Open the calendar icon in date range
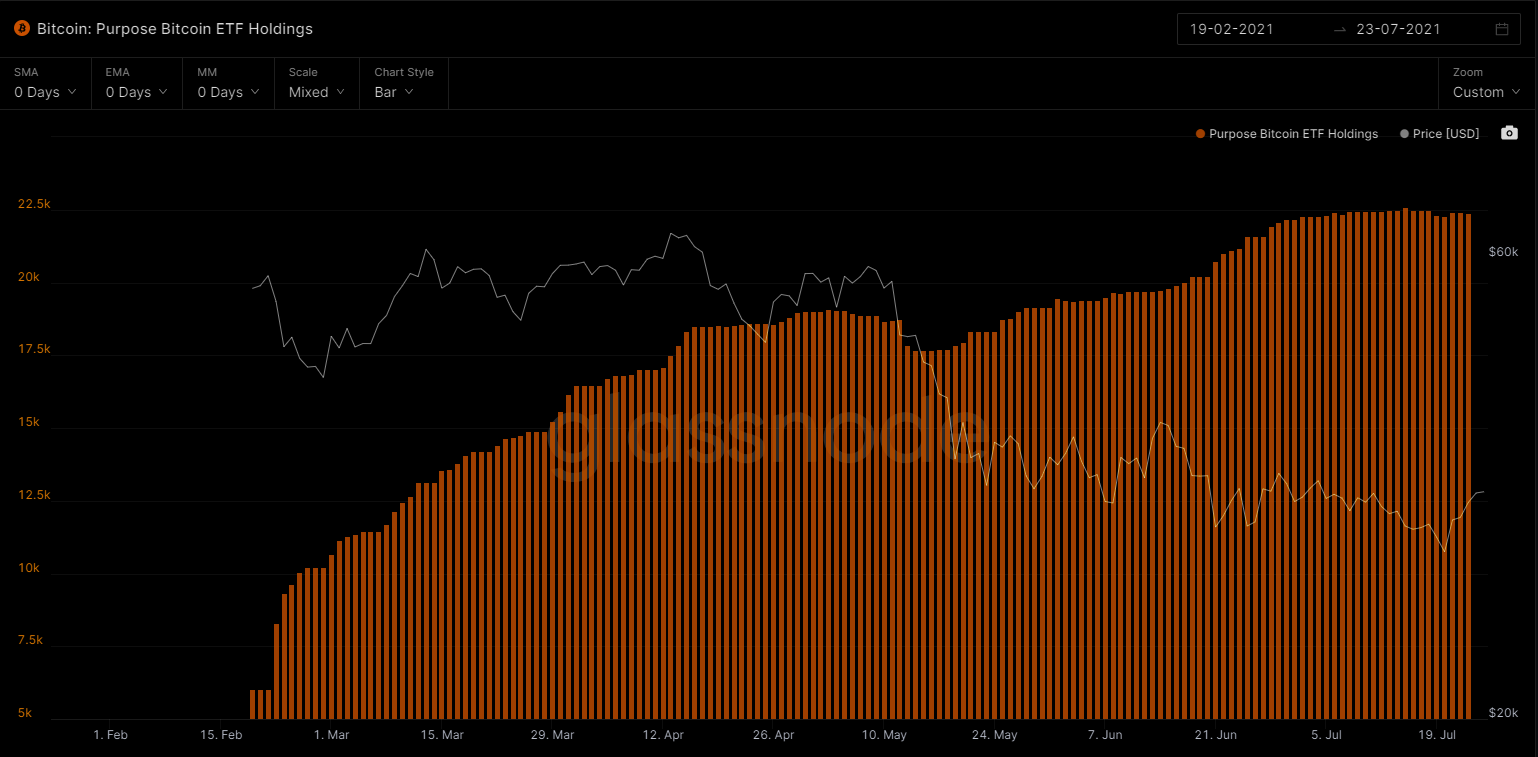The width and height of the screenshot is (1538, 757). click(x=1501, y=29)
